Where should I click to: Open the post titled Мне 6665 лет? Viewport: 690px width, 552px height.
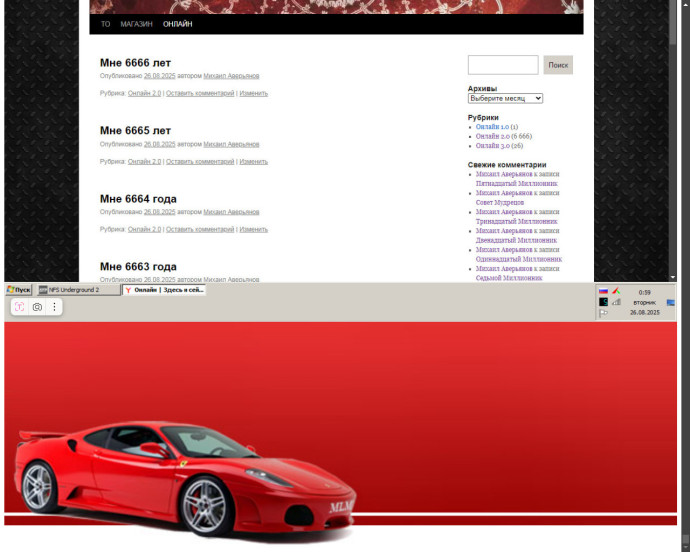point(135,131)
